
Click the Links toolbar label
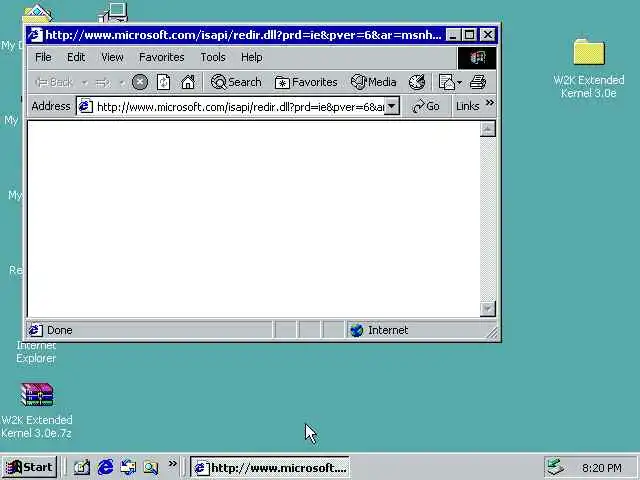coord(467,107)
